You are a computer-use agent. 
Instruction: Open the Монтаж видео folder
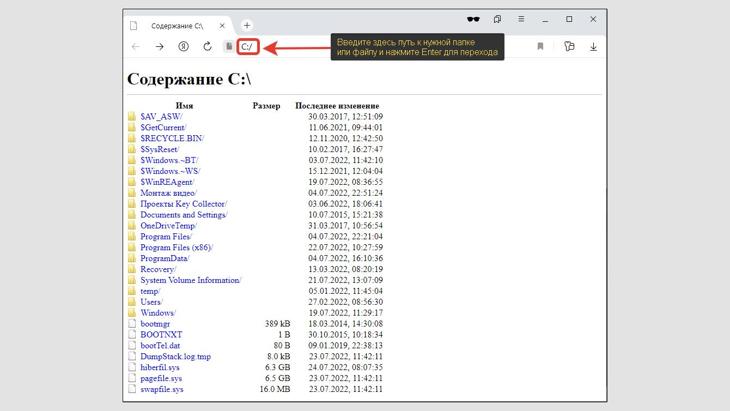[x=169, y=193]
